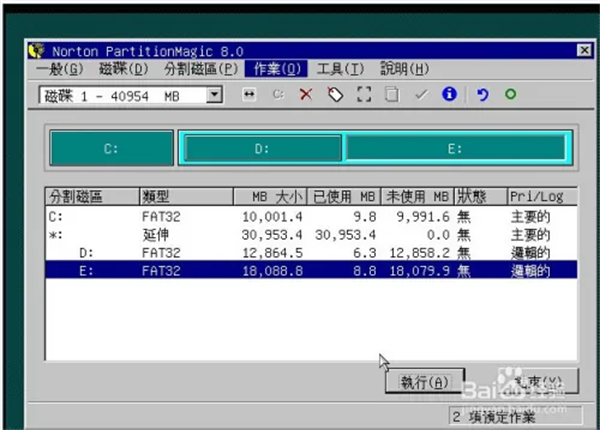Click the 18,079.9 unused MB cell

point(419,271)
